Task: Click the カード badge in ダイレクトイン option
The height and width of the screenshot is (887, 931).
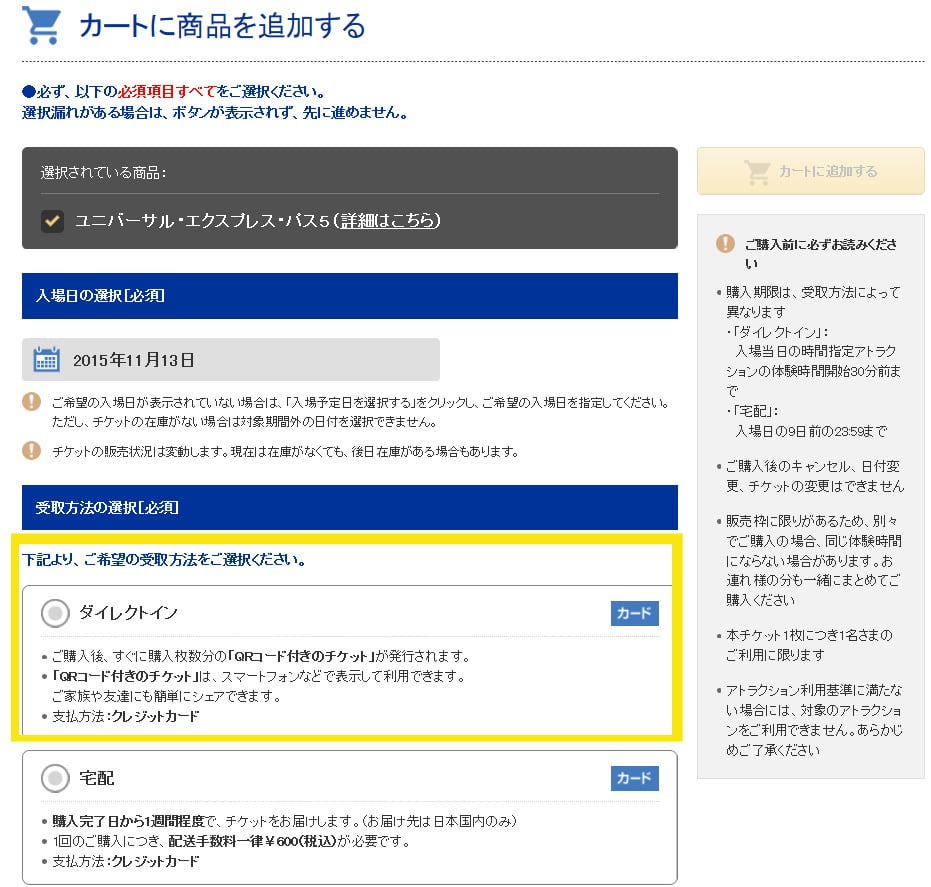Action: 634,613
